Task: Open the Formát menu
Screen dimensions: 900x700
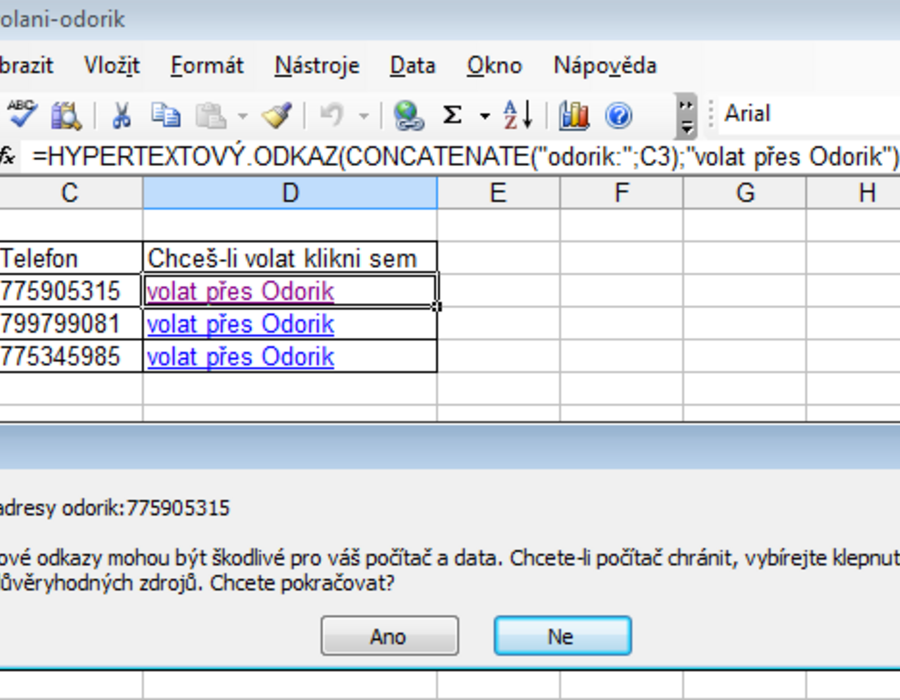Action: click(207, 65)
